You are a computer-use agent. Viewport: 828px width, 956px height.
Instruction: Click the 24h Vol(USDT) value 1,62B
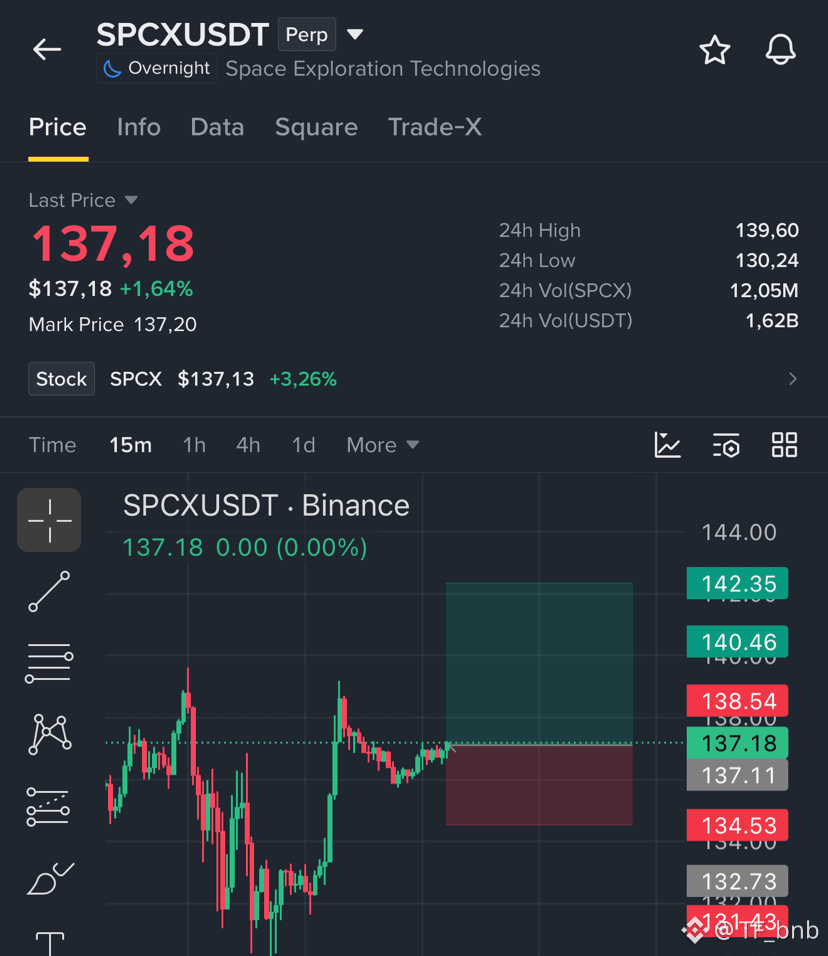point(772,321)
